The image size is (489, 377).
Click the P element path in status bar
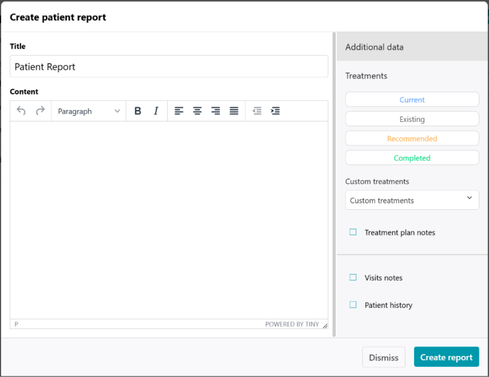[x=16, y=324]
